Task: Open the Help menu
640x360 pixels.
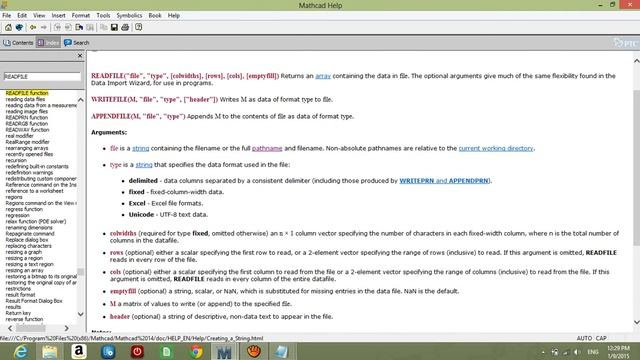Action: click(x=173, y=16)
